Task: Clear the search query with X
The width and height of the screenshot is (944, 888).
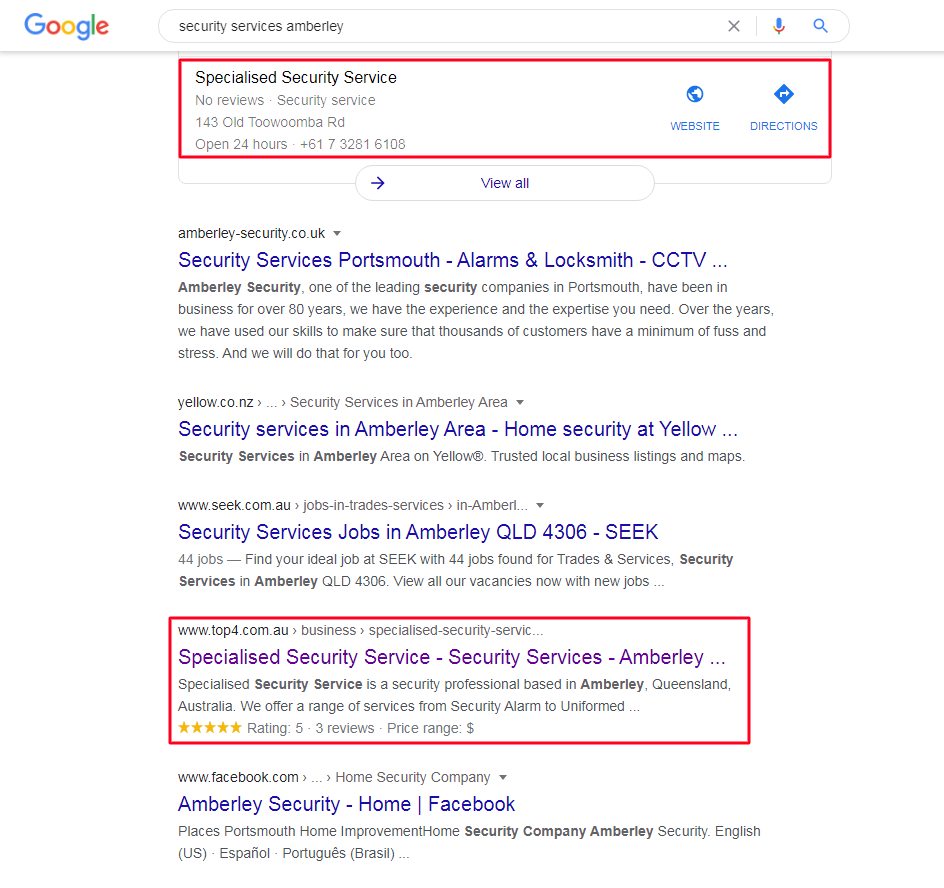Action: tap(734, 26)
